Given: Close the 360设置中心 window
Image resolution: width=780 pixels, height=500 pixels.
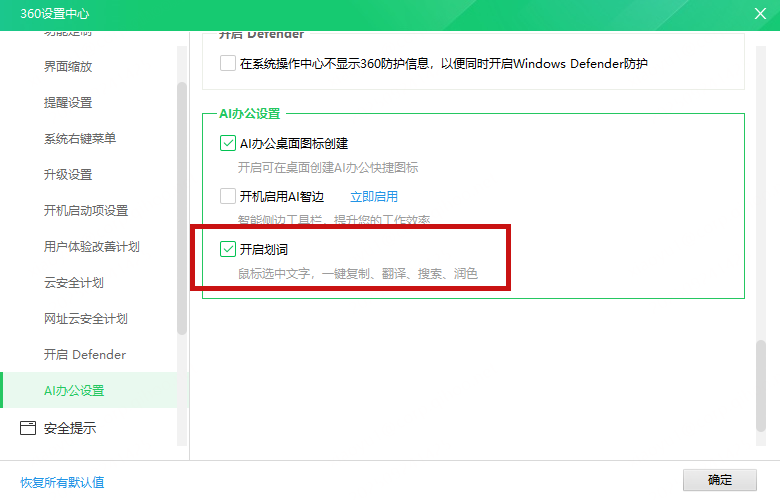Looking at the screenshot, I should (x=759, y=14).
